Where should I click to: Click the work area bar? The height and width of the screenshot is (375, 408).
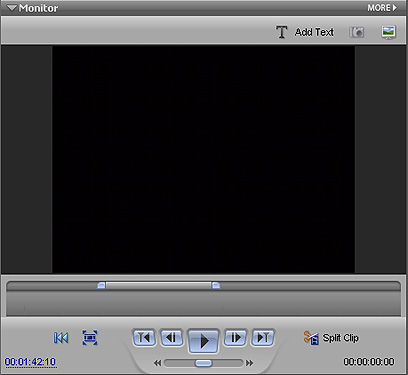coord(159,285)
